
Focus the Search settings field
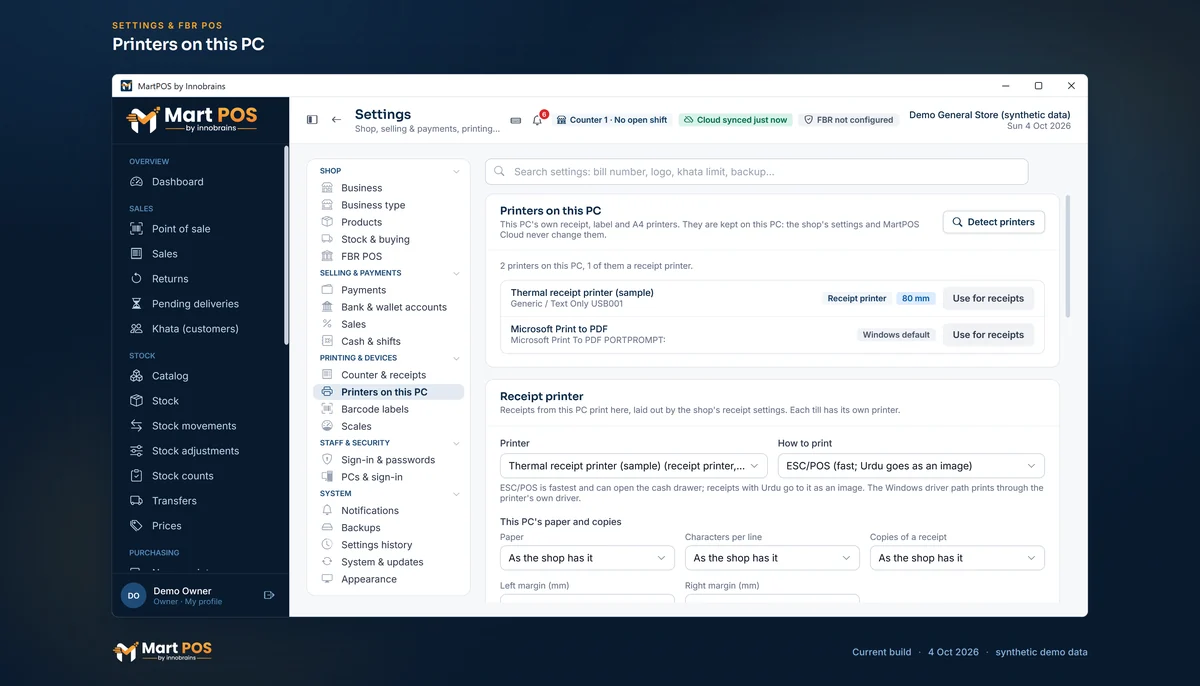click(757, 172)
